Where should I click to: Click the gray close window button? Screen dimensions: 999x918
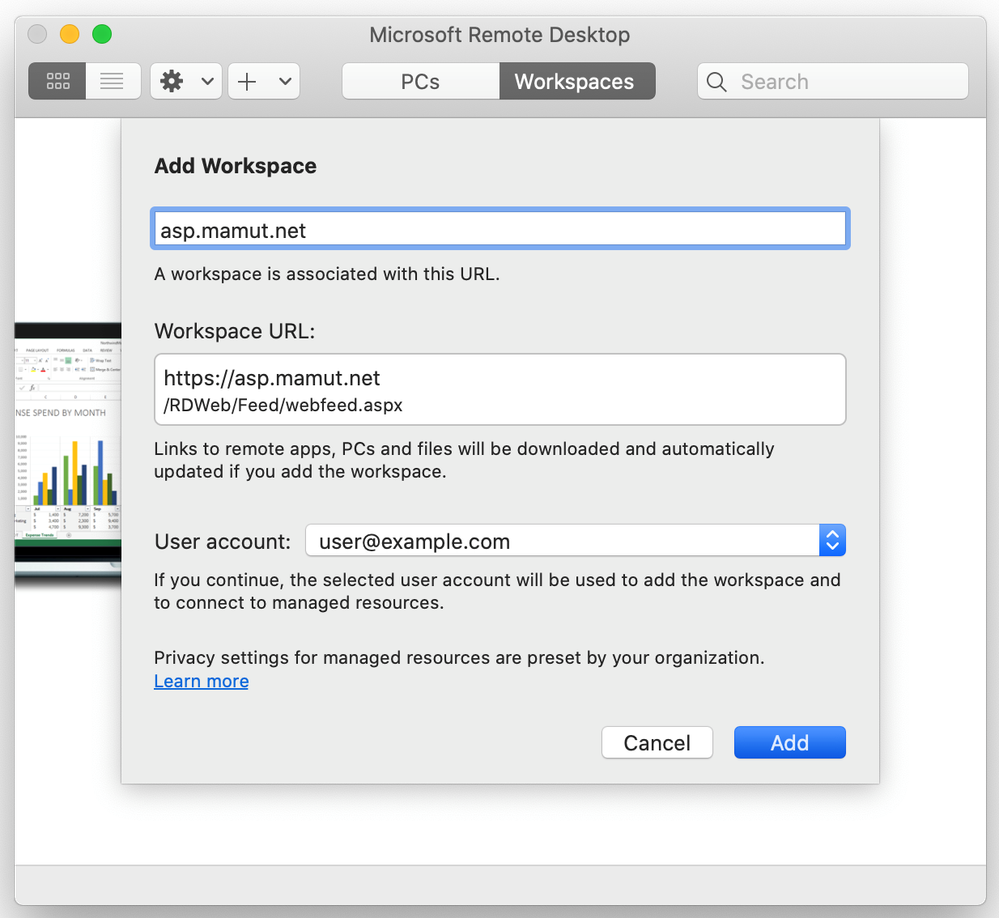38,34
